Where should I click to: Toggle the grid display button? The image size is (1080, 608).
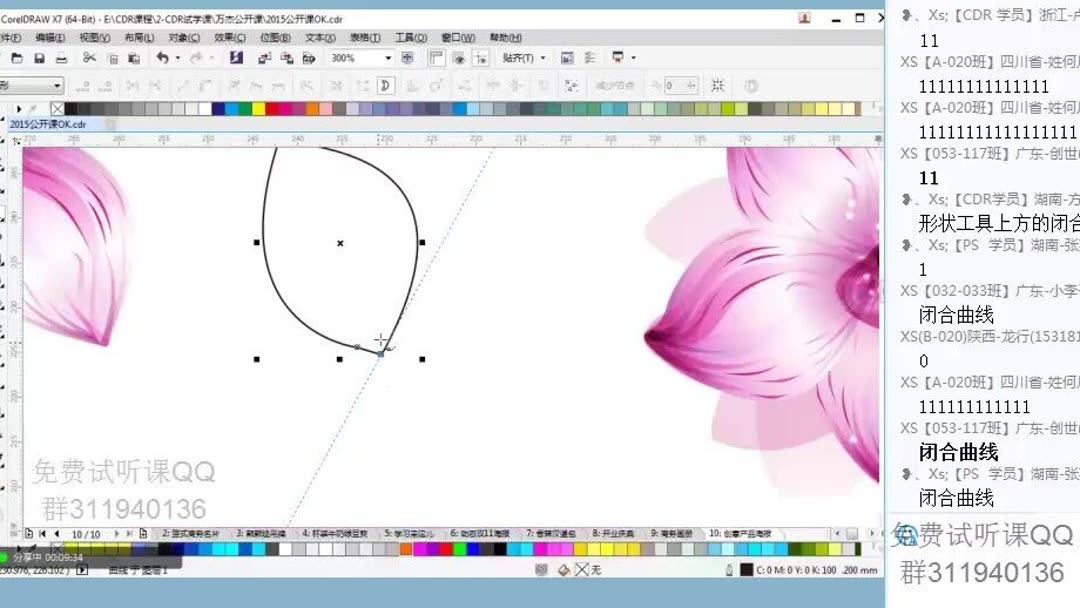tap(460, 58)
